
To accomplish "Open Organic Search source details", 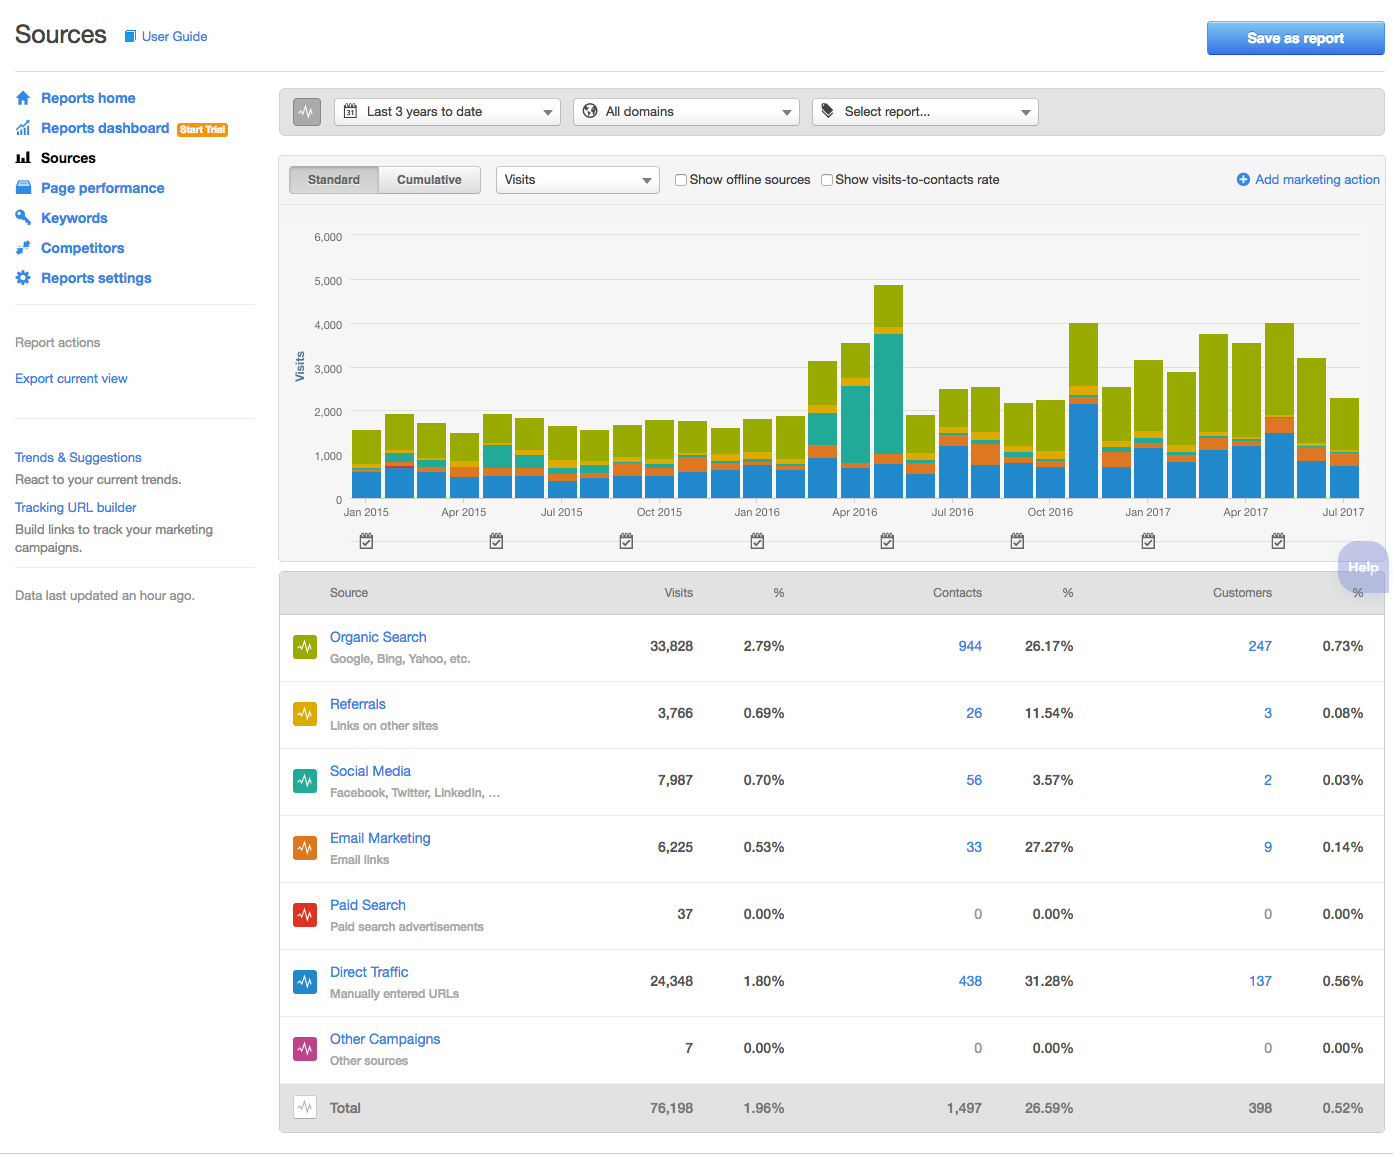I will 378,637.
